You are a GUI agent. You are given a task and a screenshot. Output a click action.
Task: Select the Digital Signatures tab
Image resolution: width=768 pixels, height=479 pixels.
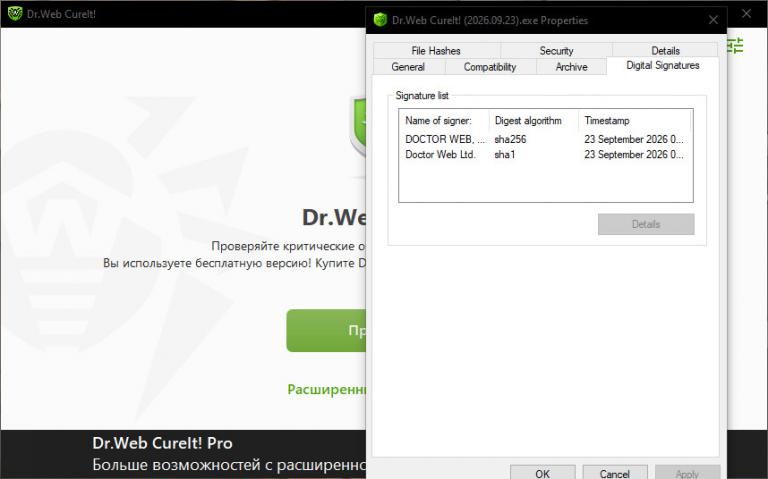[663, 65]
